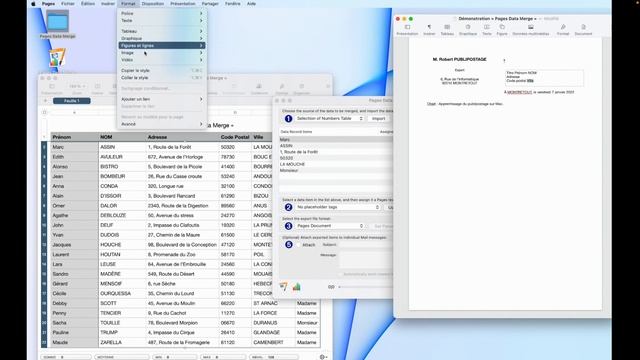Select the BISTRO cell in NOM column
This screenshot has height=360, width=640.
pos(122,167)
